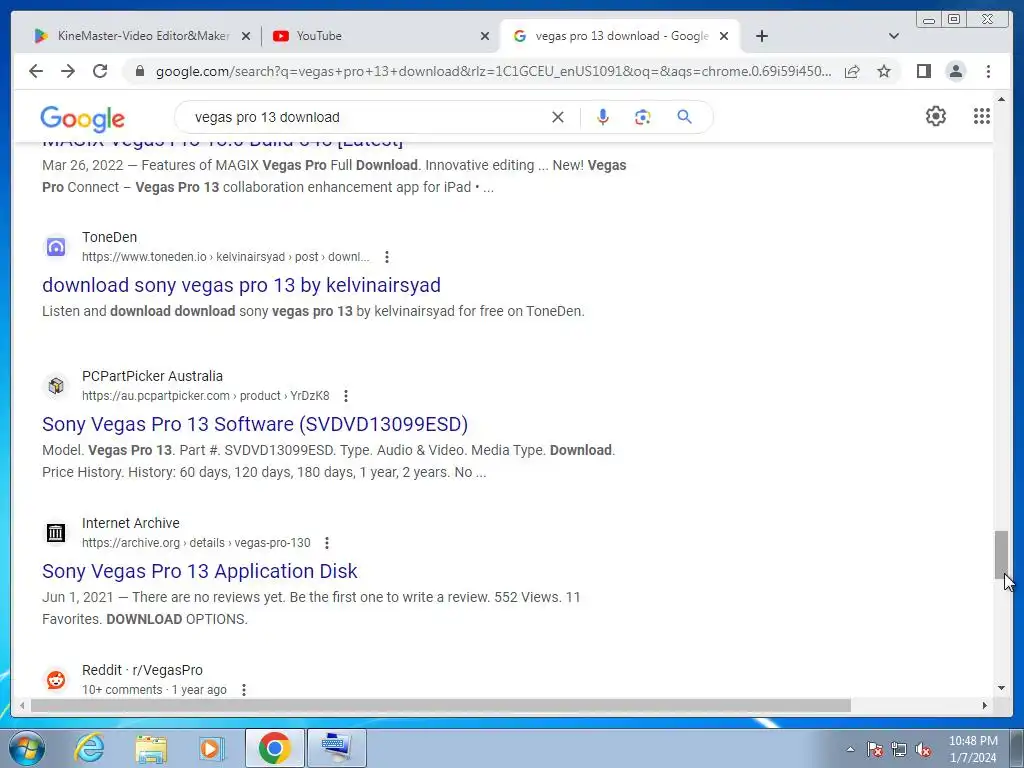1024x768 pixels.
Task: Clear the search box with the X
Action: click(558, 117)
